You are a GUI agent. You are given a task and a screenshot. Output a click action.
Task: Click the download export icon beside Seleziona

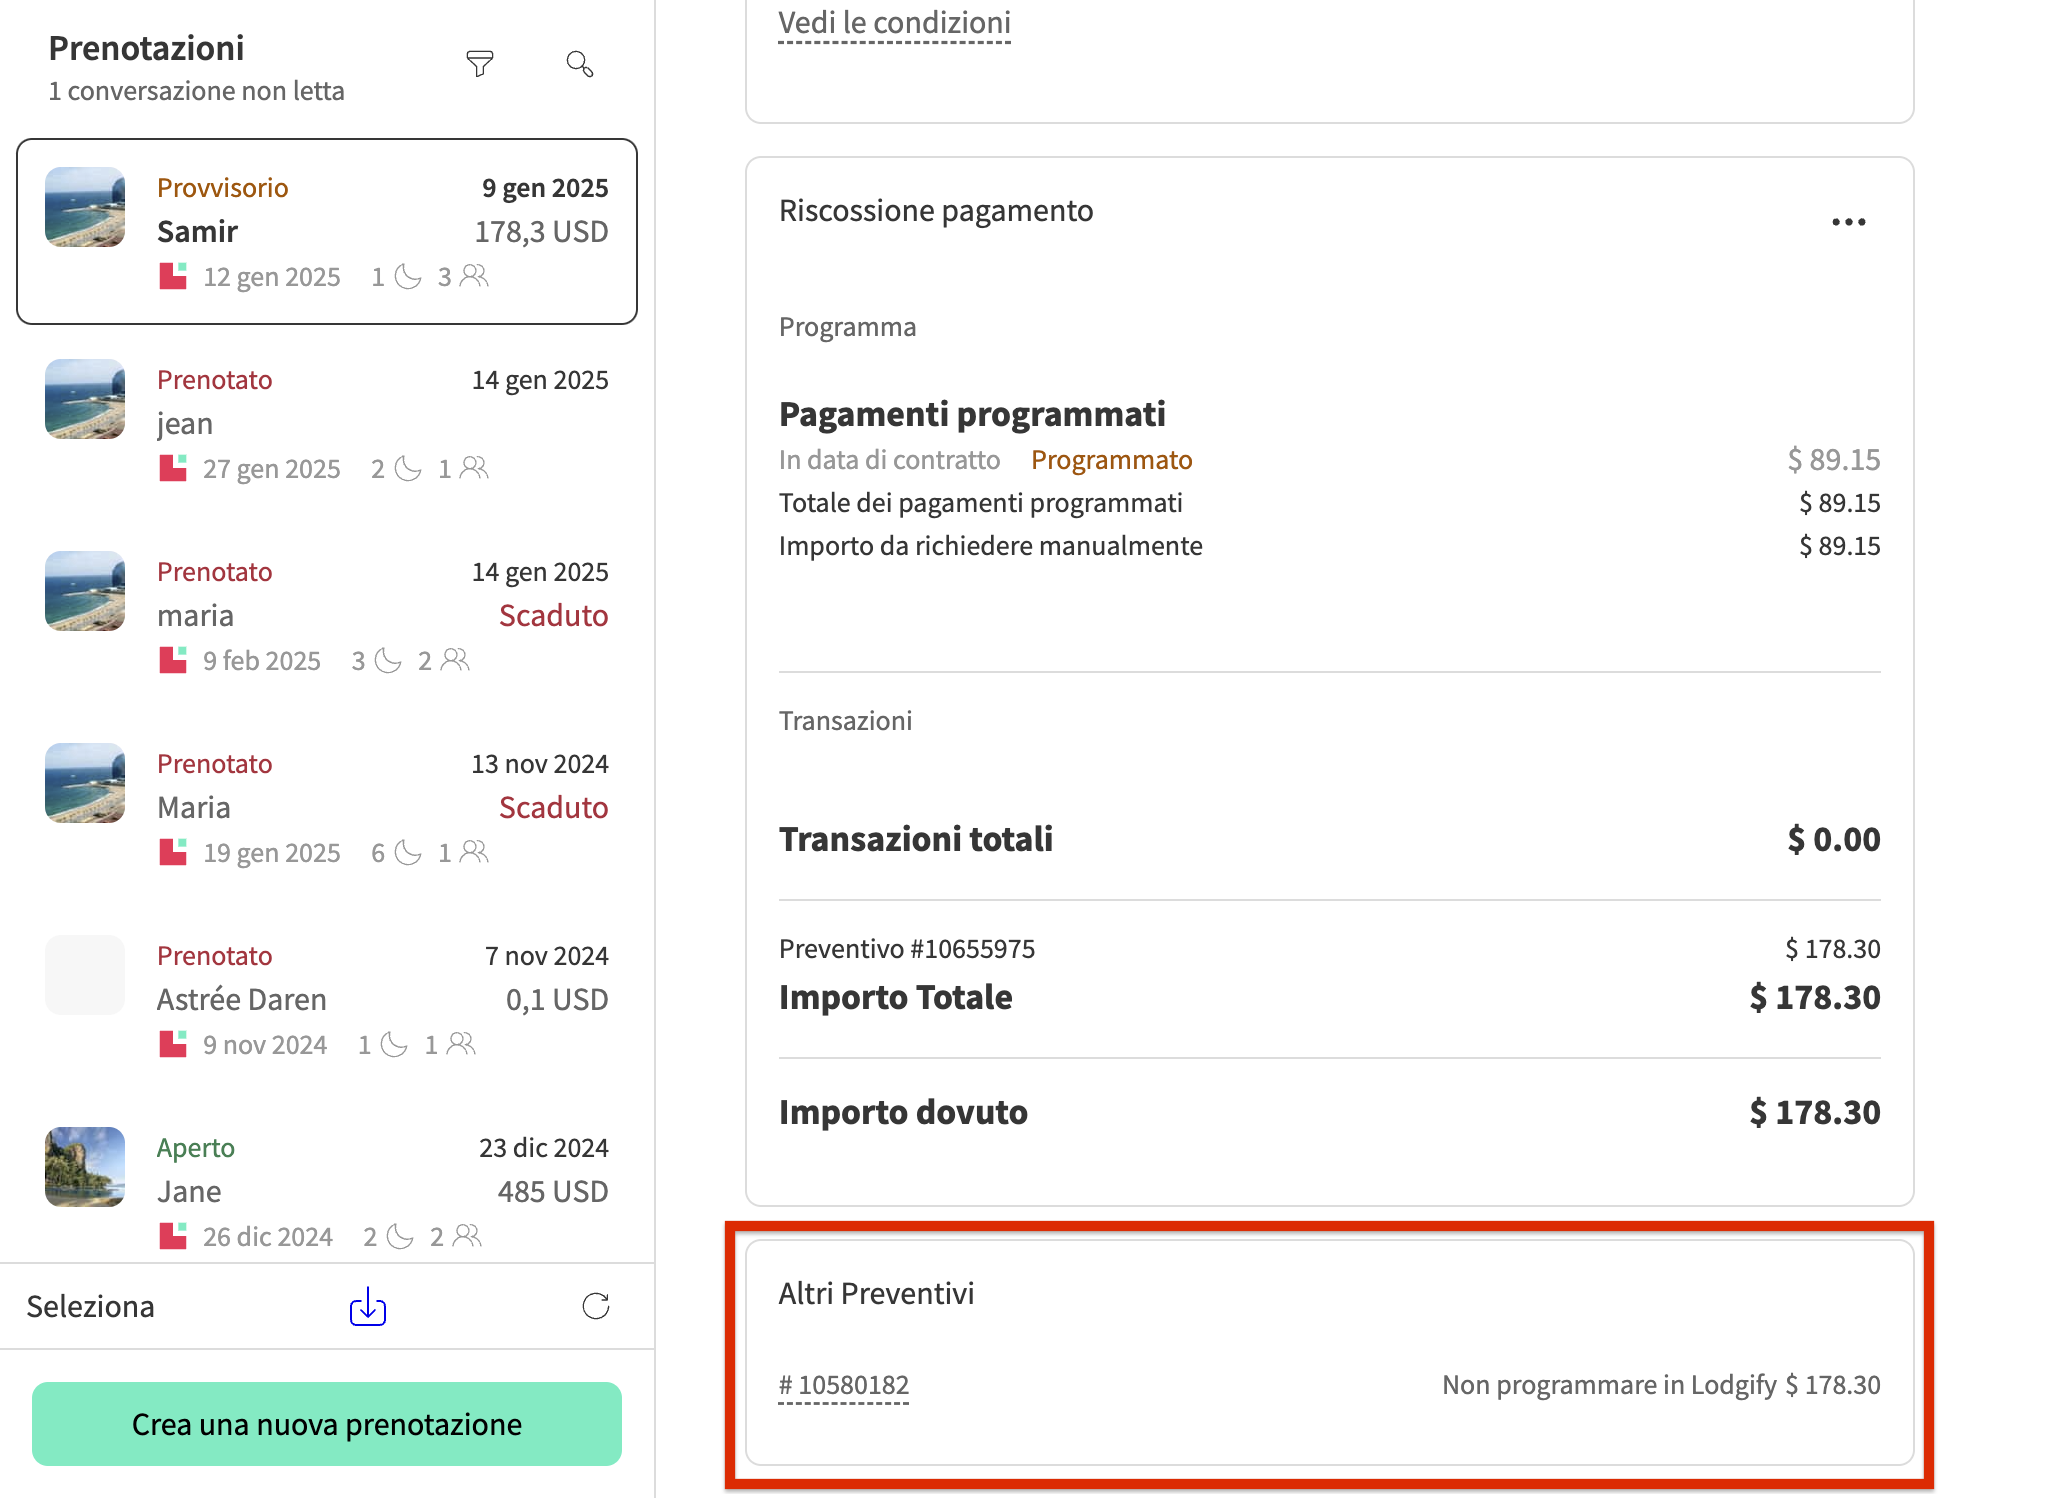click(x=368, y=1306)
